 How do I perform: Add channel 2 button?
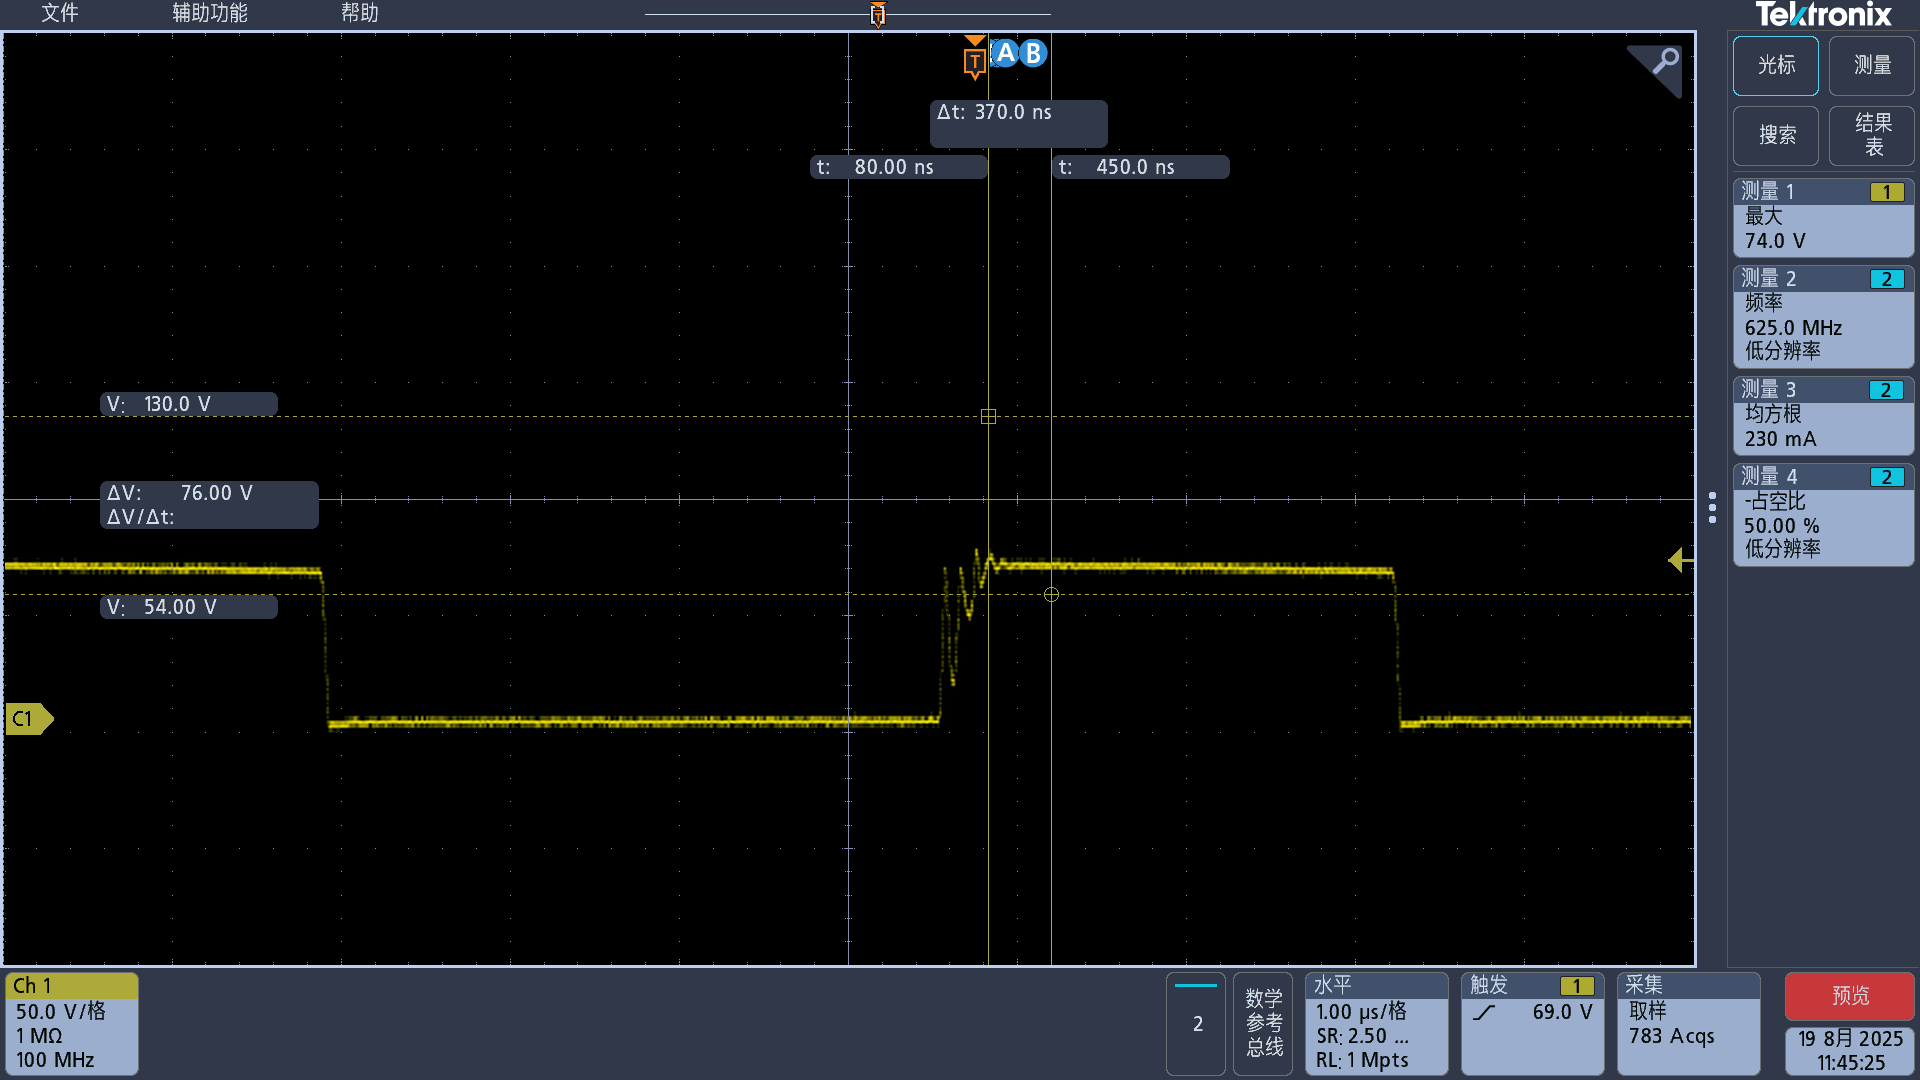[x=1196, y=1023]
